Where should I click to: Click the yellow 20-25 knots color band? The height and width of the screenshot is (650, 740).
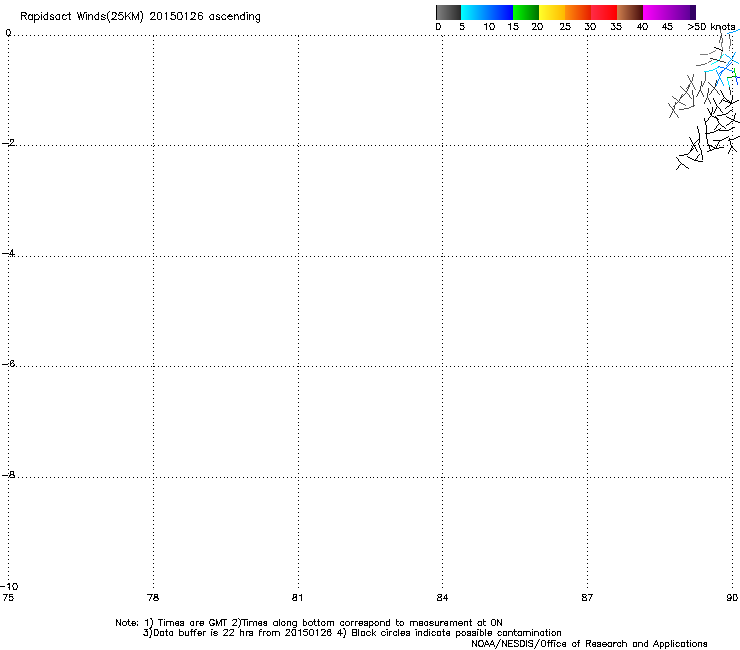[552, 12]
